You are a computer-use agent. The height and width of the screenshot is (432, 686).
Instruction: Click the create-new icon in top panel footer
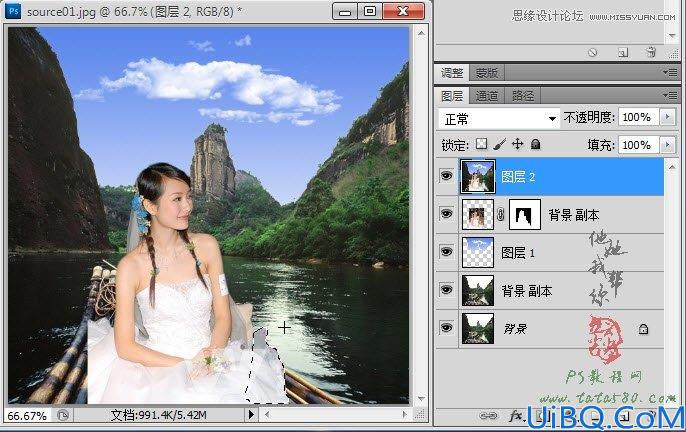point(623,53)
